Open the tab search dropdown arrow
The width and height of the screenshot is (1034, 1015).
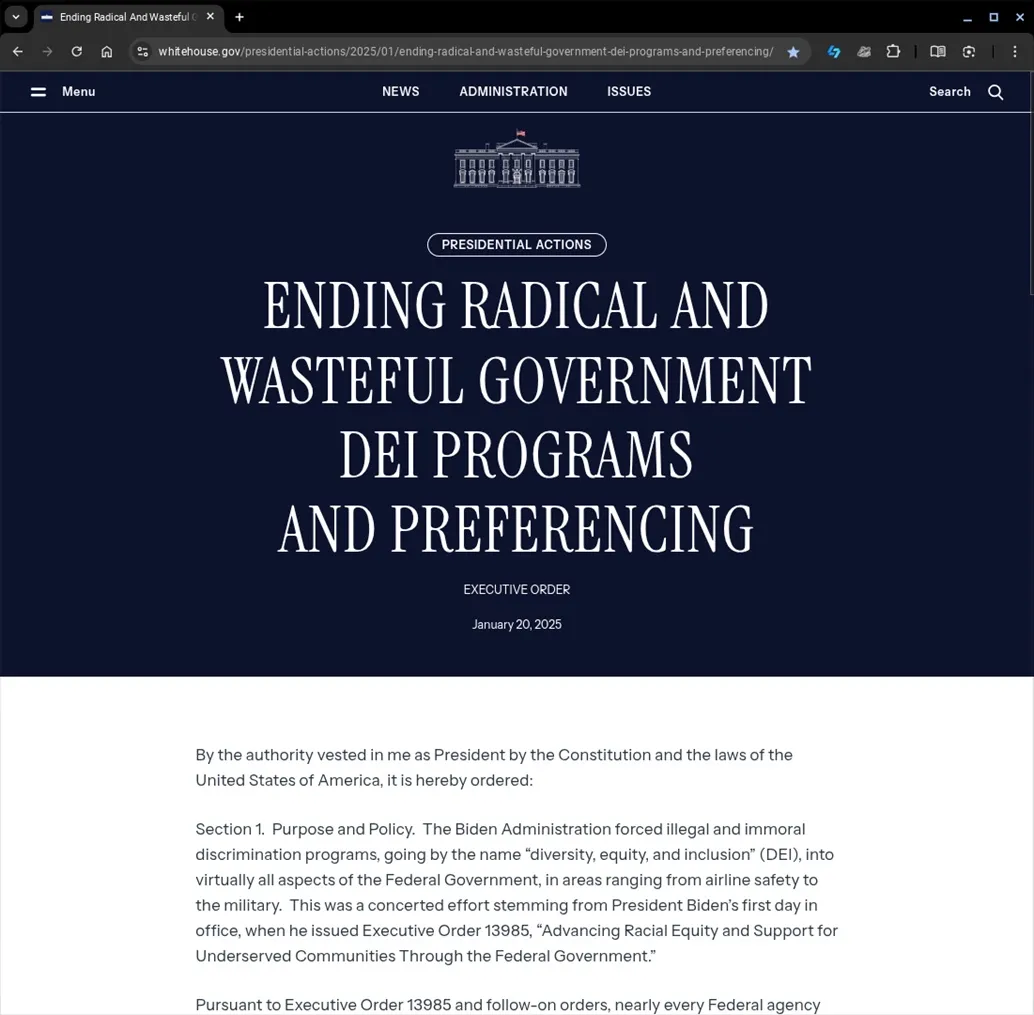coord(16,17)
